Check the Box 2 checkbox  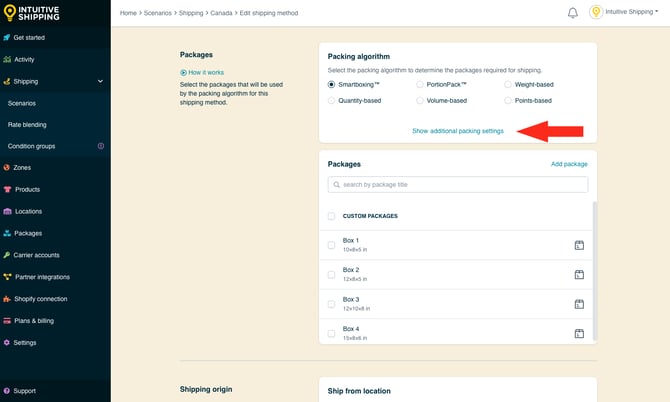[331, 275]
